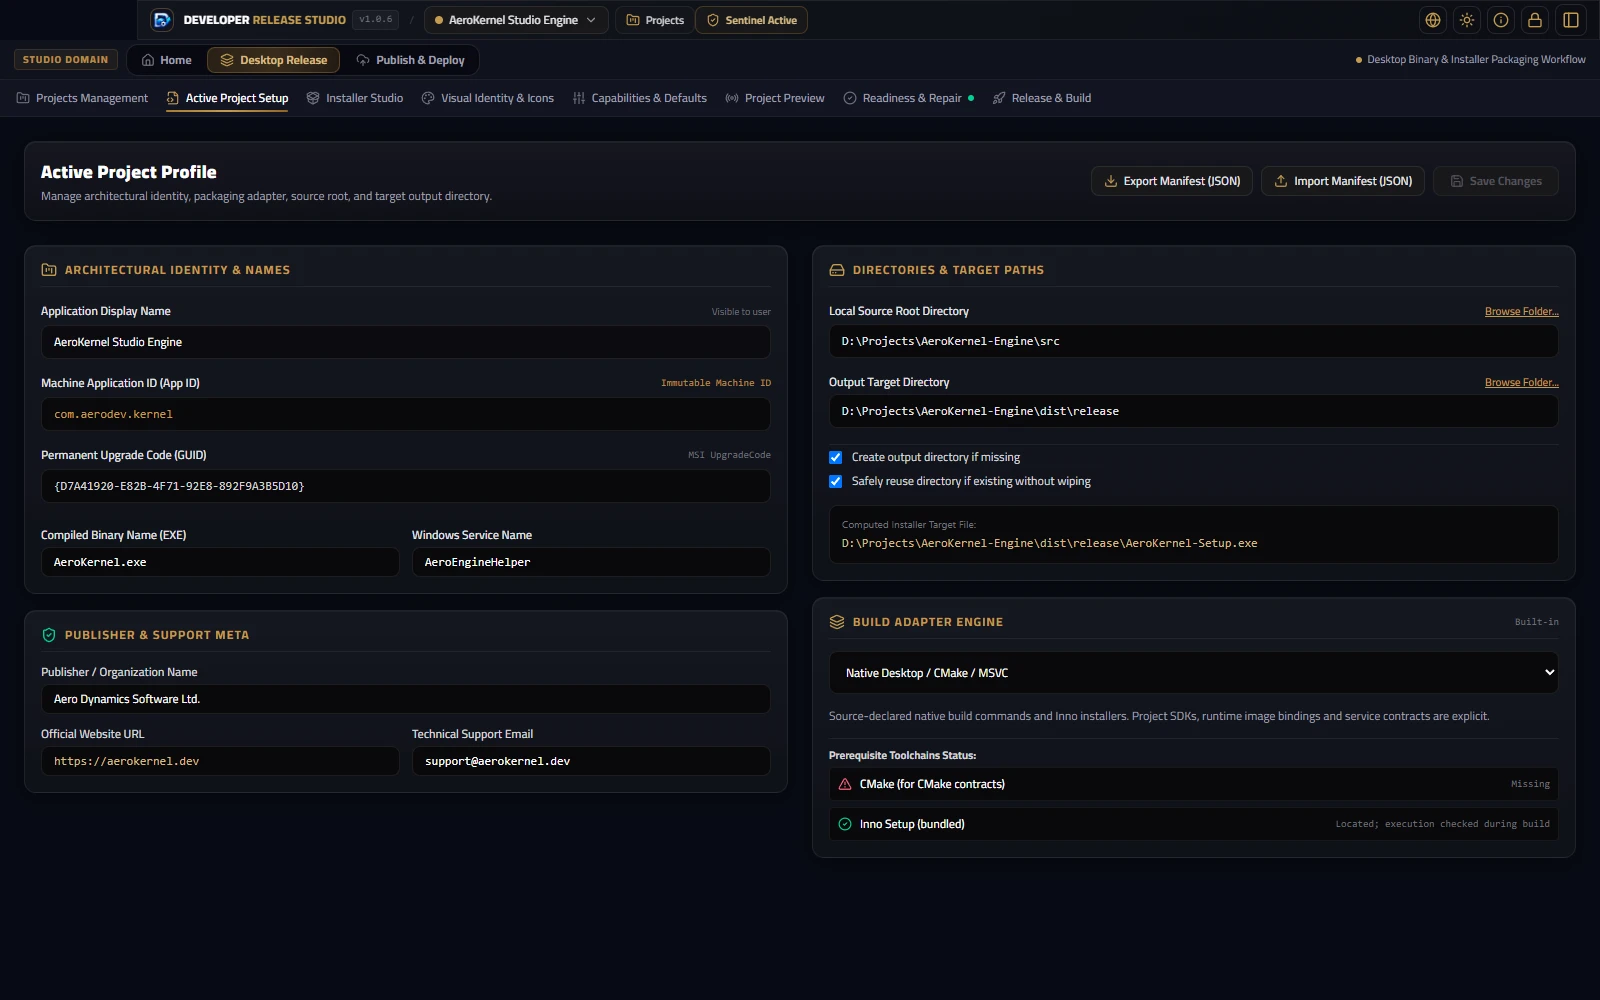Open the Project Preview tab
The width and height of the screenshot is (1600, 1000).
point(775,98)
